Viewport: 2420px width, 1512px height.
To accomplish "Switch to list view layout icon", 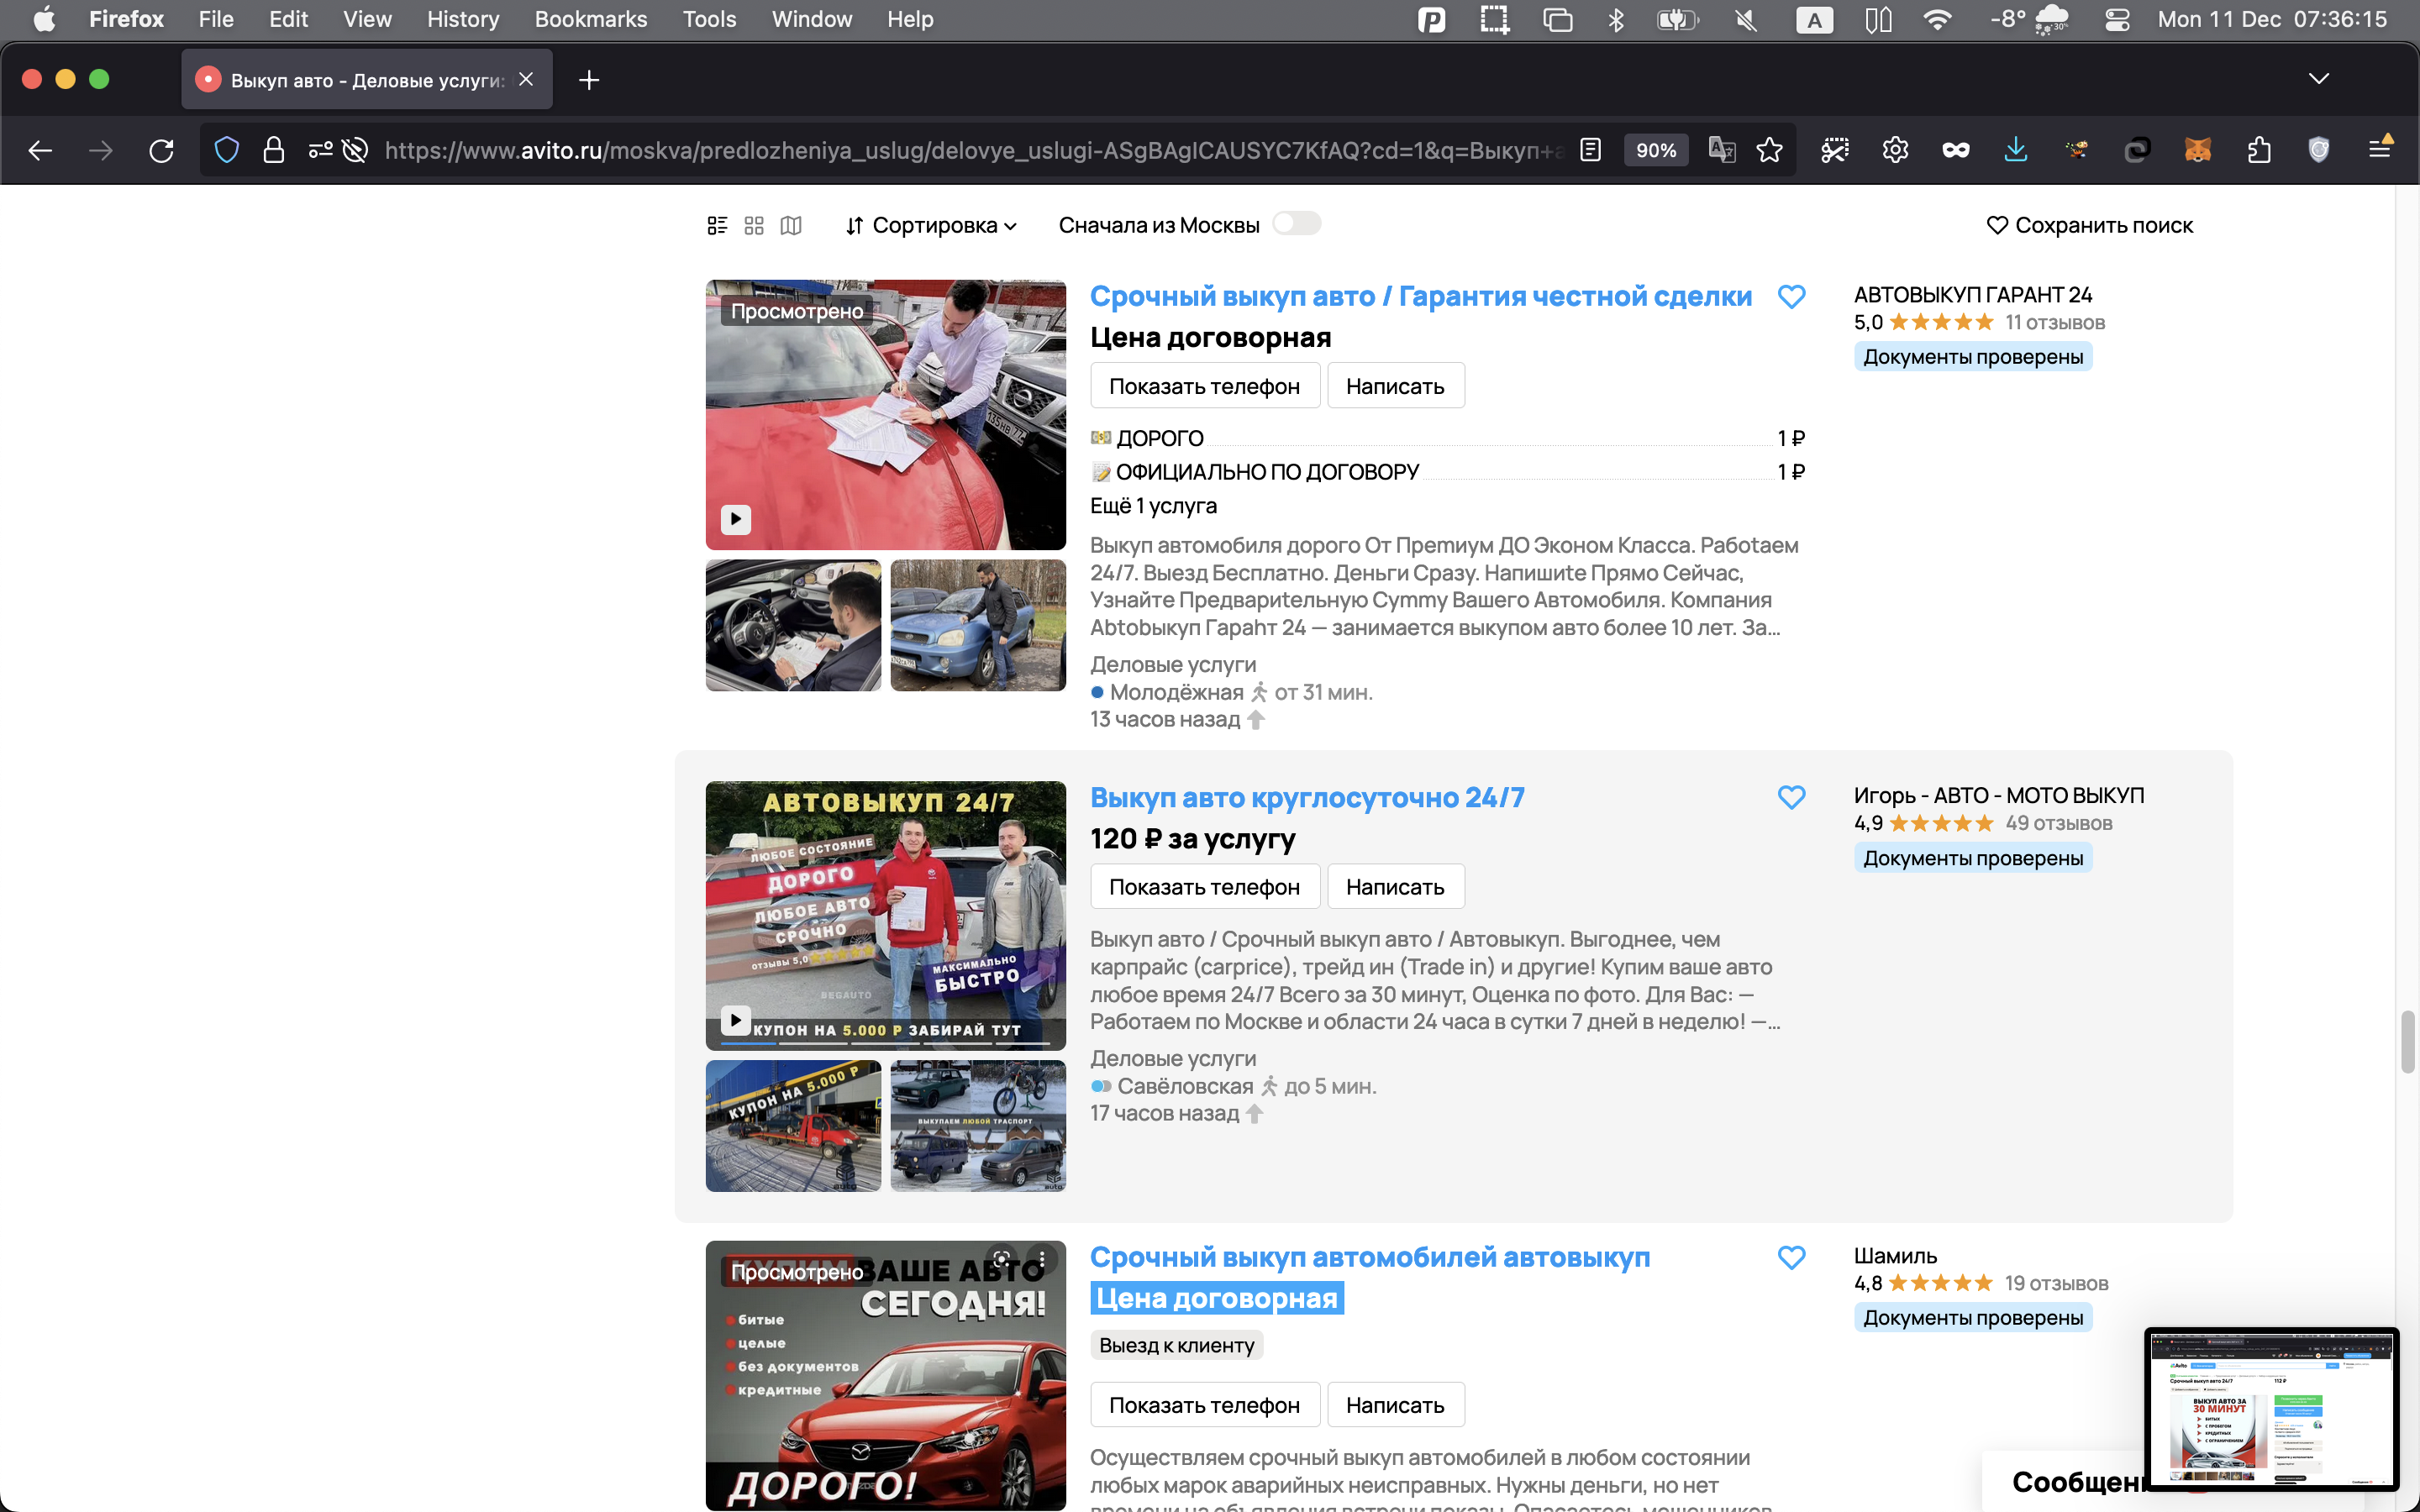I will pyautogui.click(x=717, y=225).
